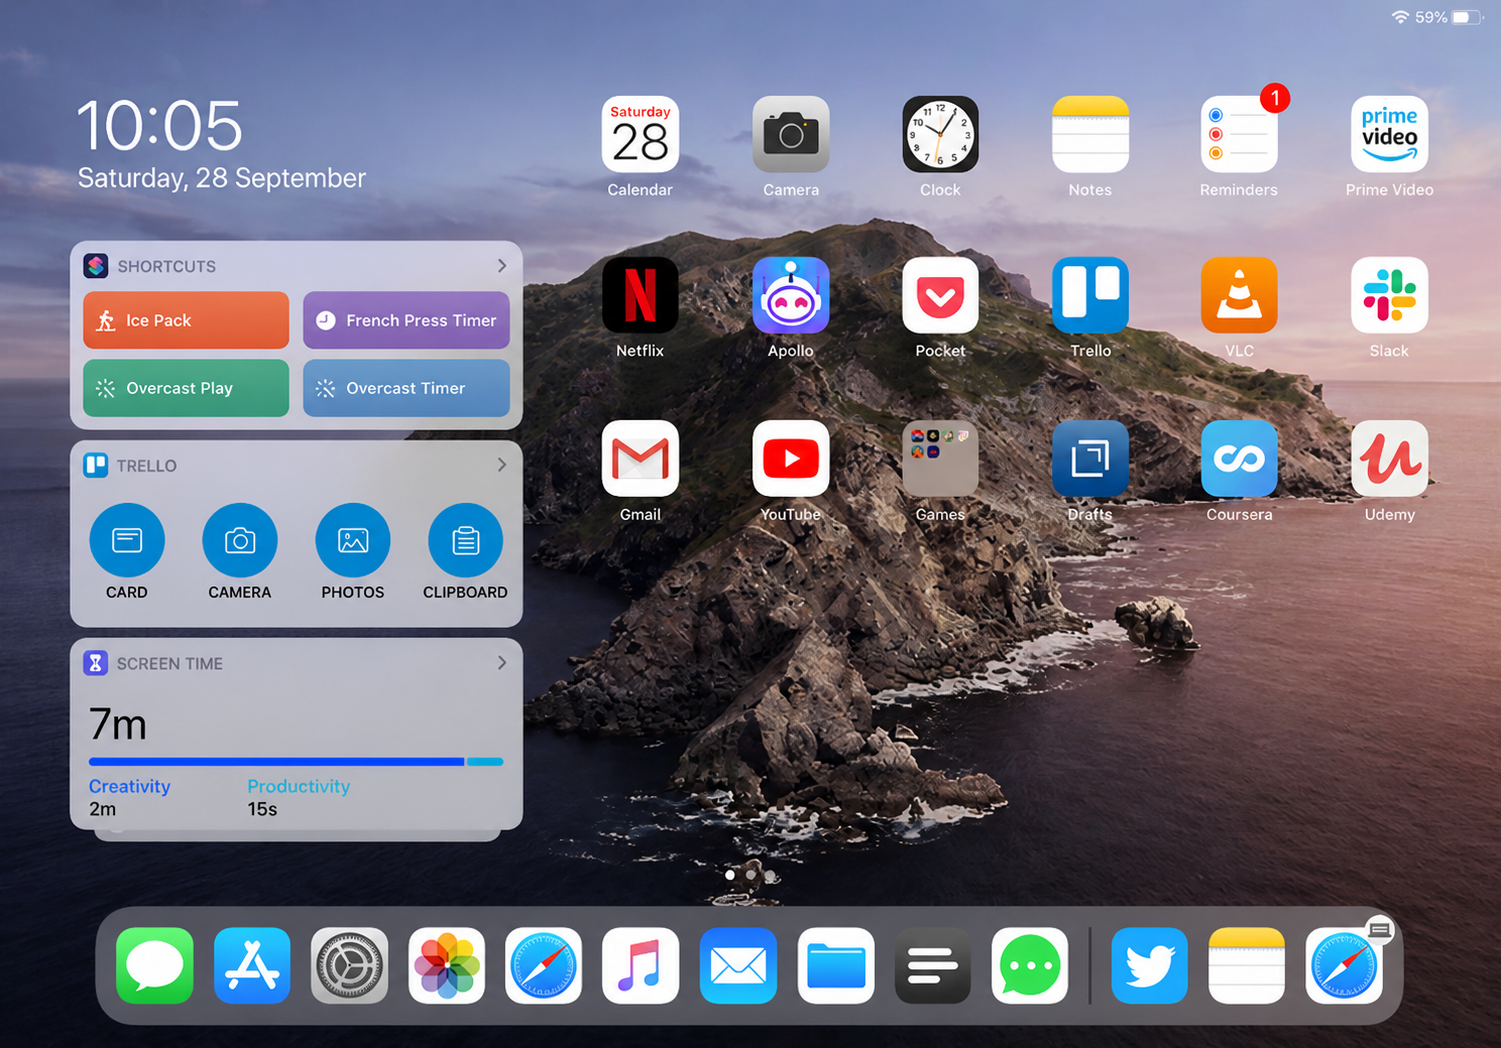
Task: Open the green chat-bubble app with dots
Action: pos(1030,966)
